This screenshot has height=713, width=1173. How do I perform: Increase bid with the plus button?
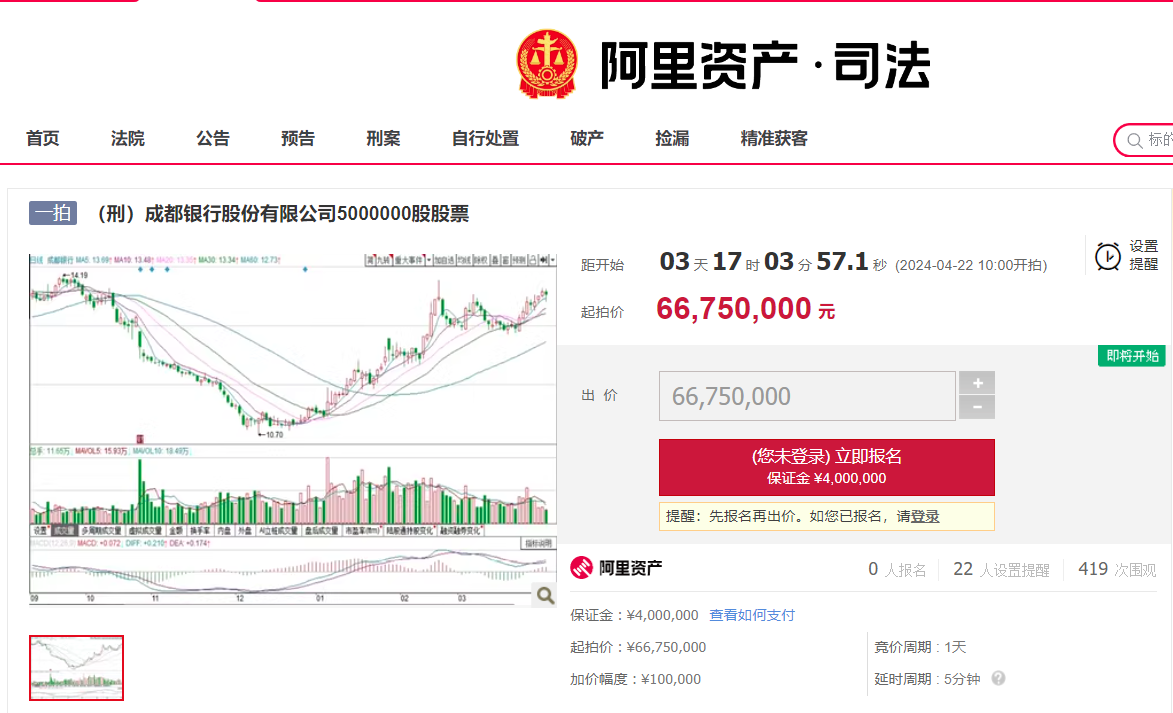(977, 382)
